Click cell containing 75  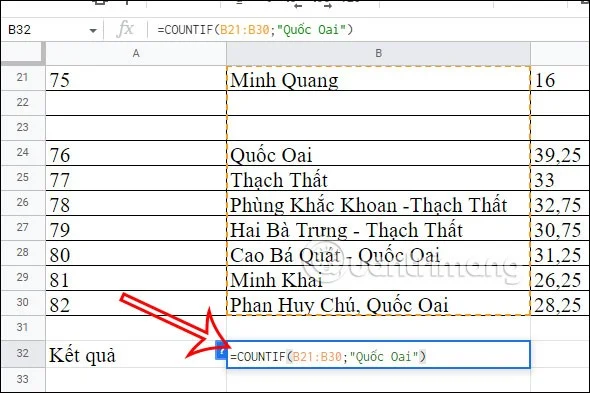(x=136, y=78)
